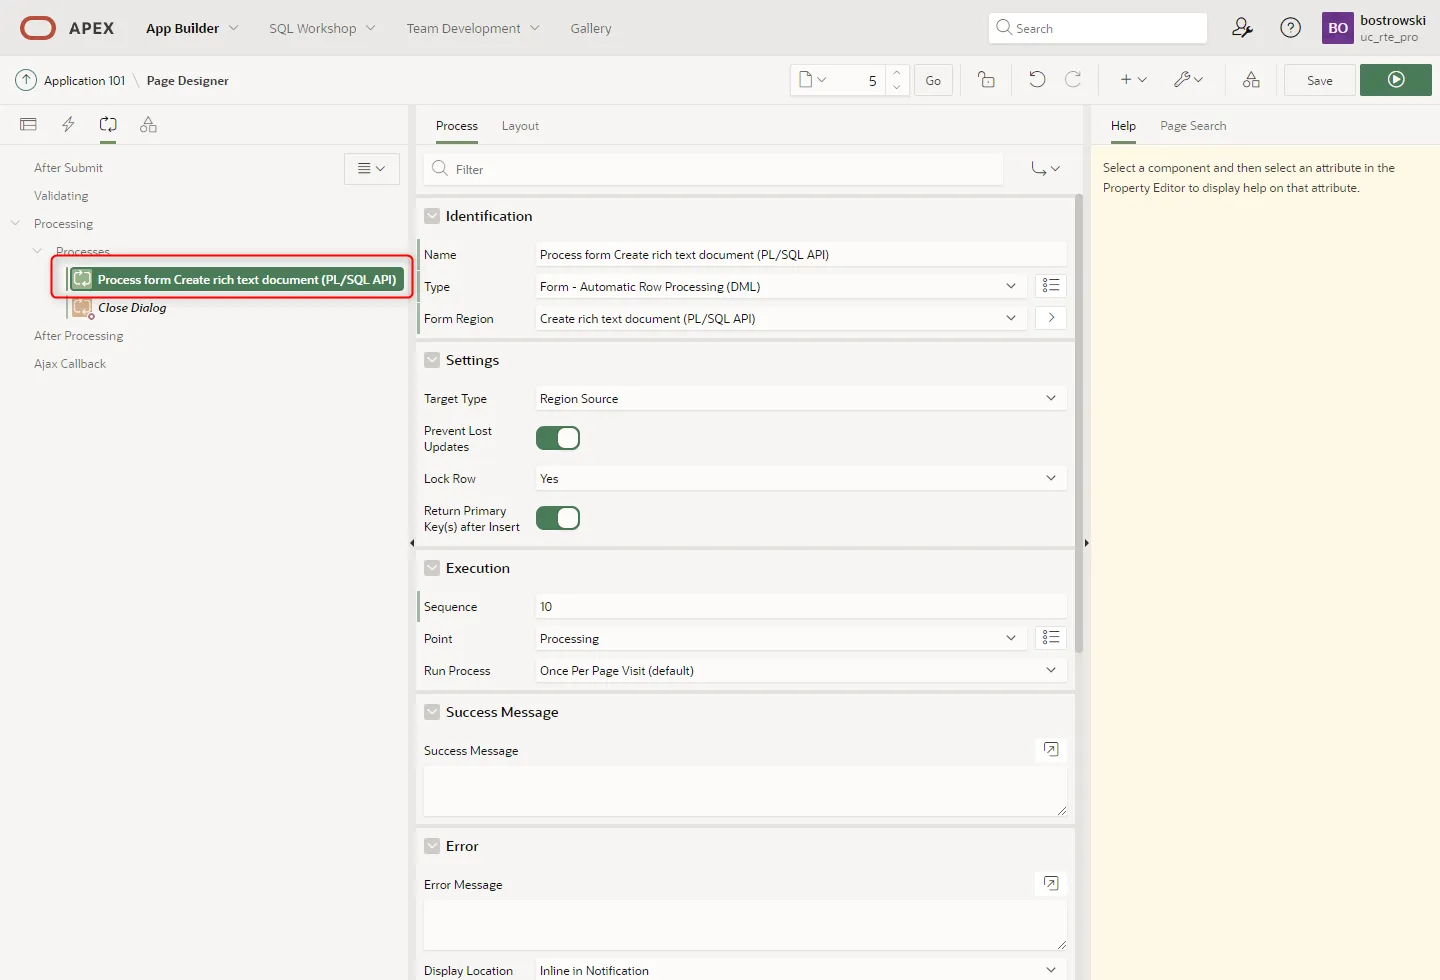Viewport: 1440px width, 980px height.
Task: Open the Run Process dropdown
Action: click(800, 671)
